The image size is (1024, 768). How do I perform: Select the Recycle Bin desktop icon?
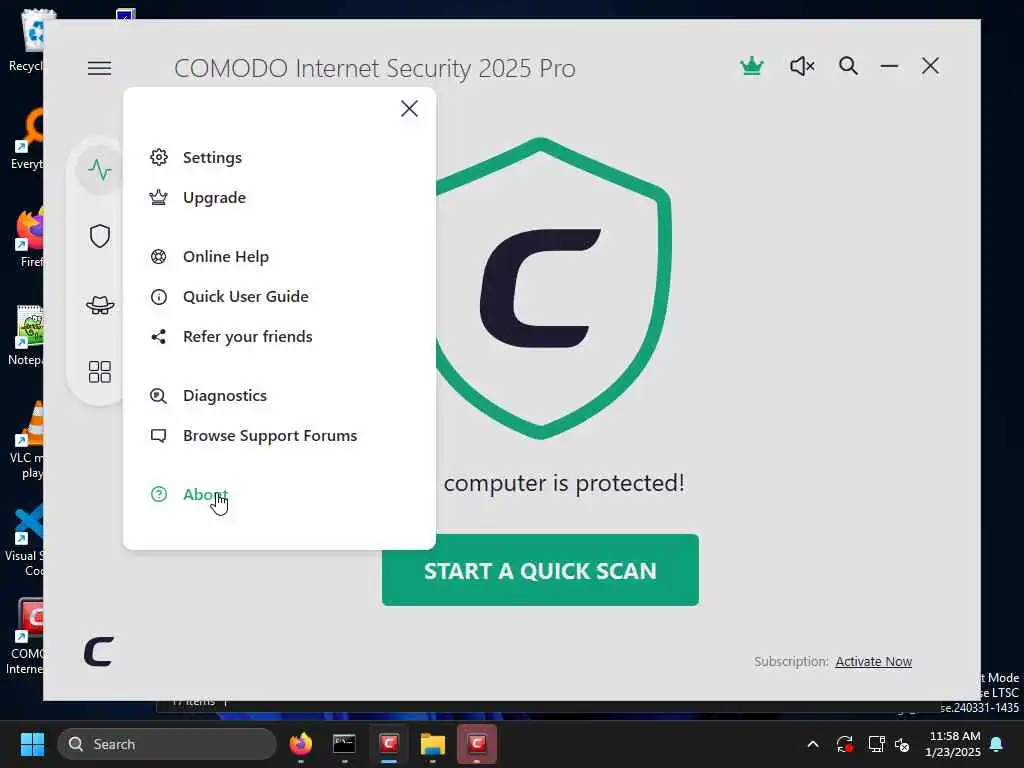click(x=25, y=40)
